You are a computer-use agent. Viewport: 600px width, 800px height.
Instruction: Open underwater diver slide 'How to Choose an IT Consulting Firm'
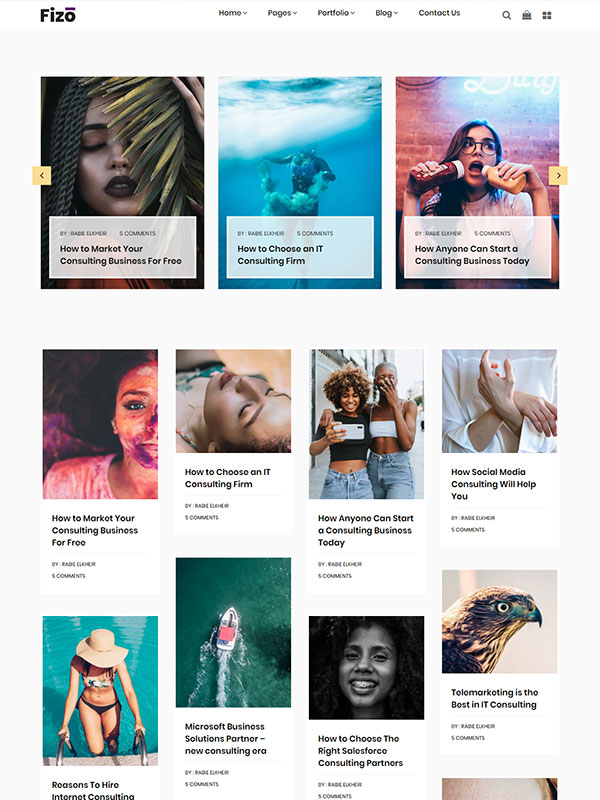click(x=300, y=183)
